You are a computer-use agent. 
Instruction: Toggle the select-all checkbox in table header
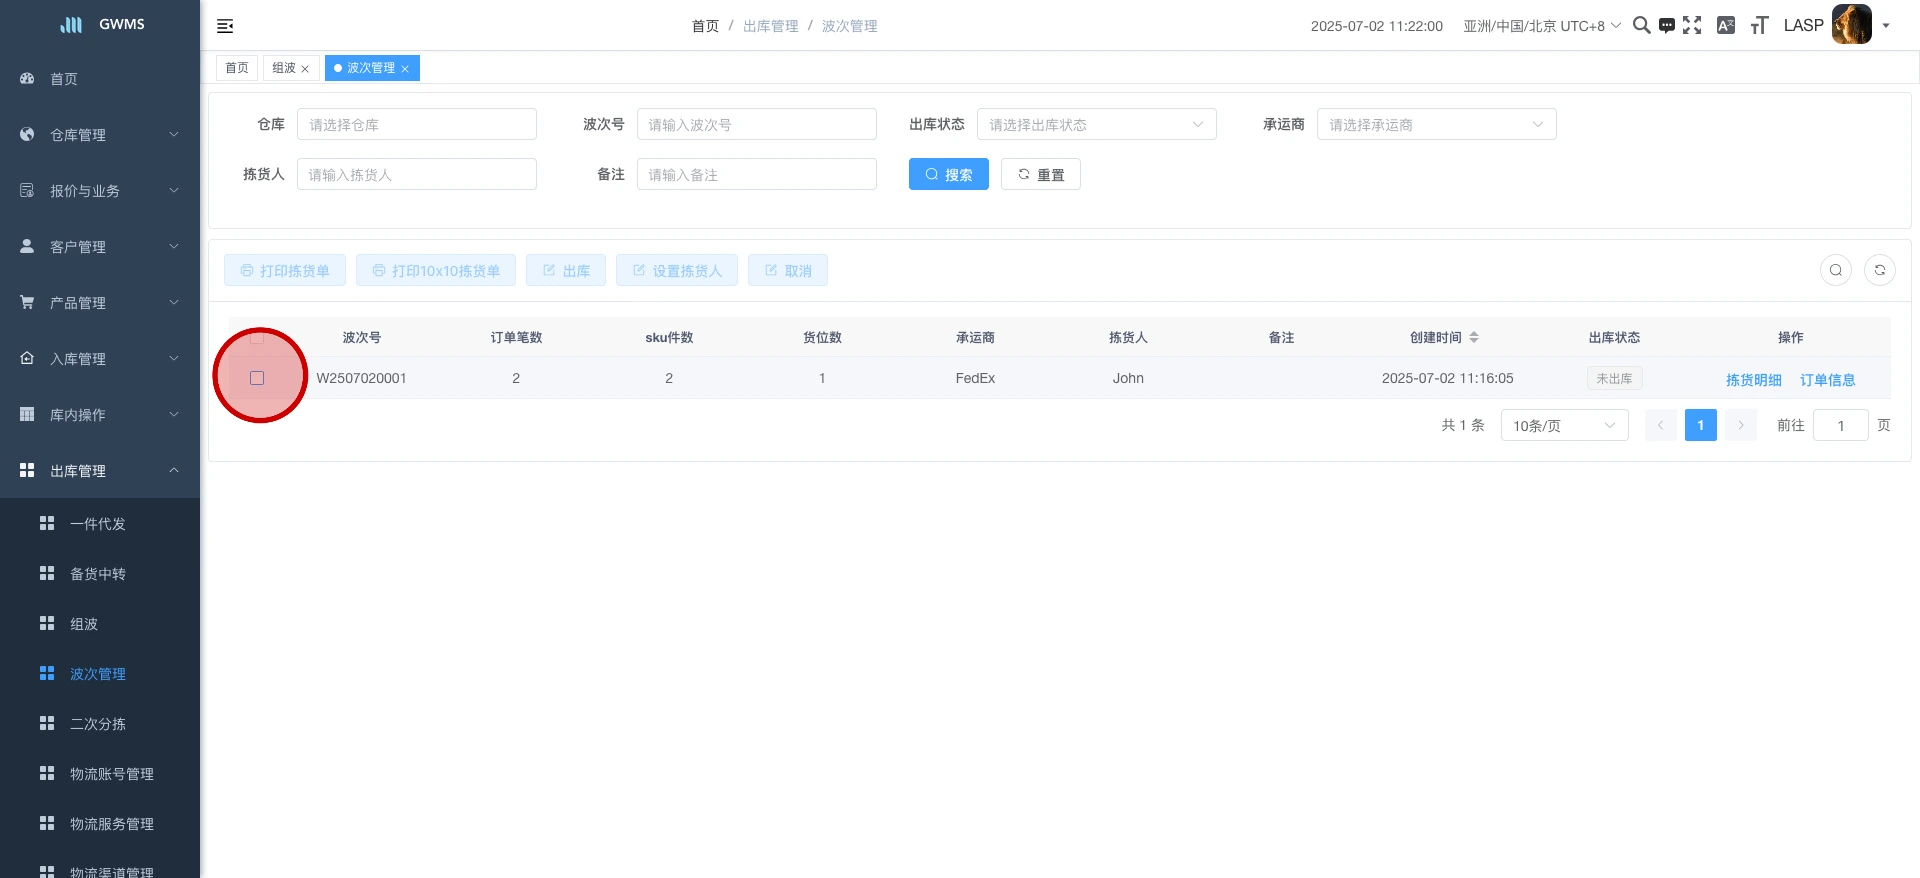(257, 338)
